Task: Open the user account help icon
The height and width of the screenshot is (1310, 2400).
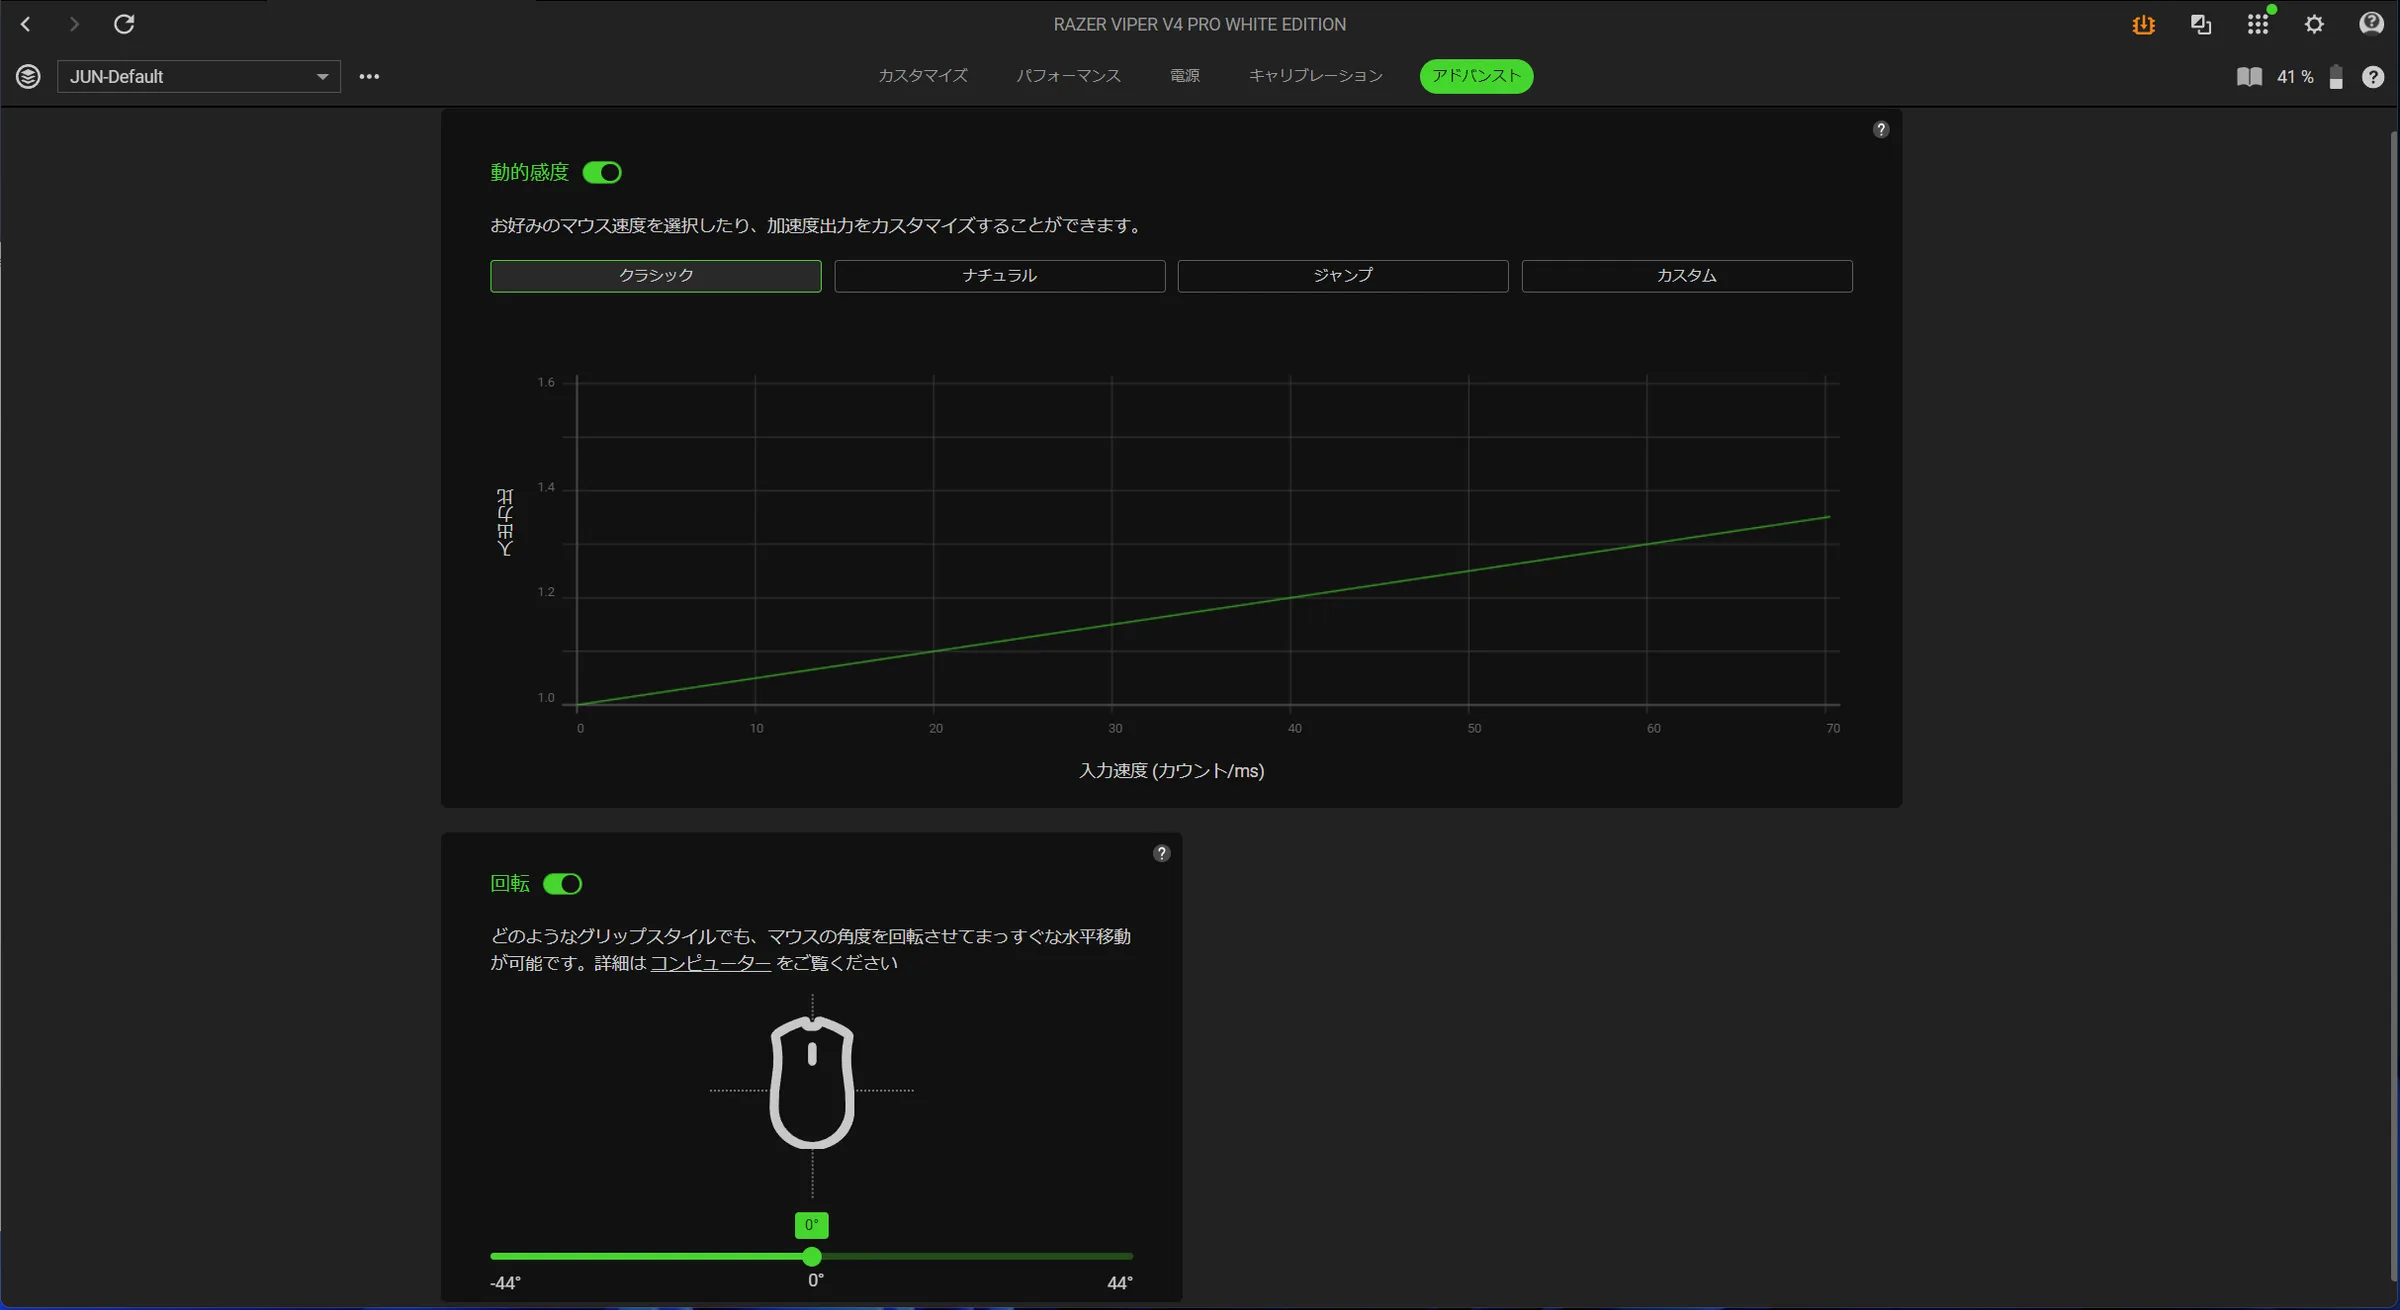Action: tap(2371, 24)
